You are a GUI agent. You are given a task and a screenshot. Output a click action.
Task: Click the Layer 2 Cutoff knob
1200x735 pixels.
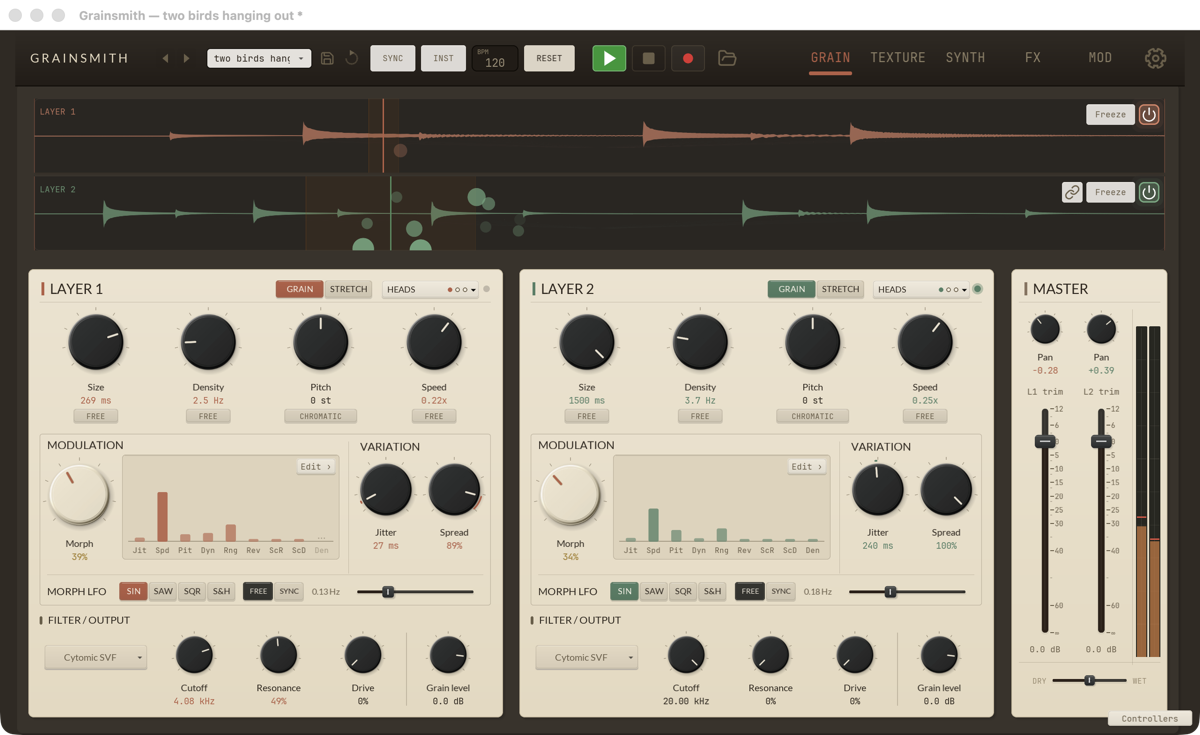pyautogui.click(x=686, y=655)
